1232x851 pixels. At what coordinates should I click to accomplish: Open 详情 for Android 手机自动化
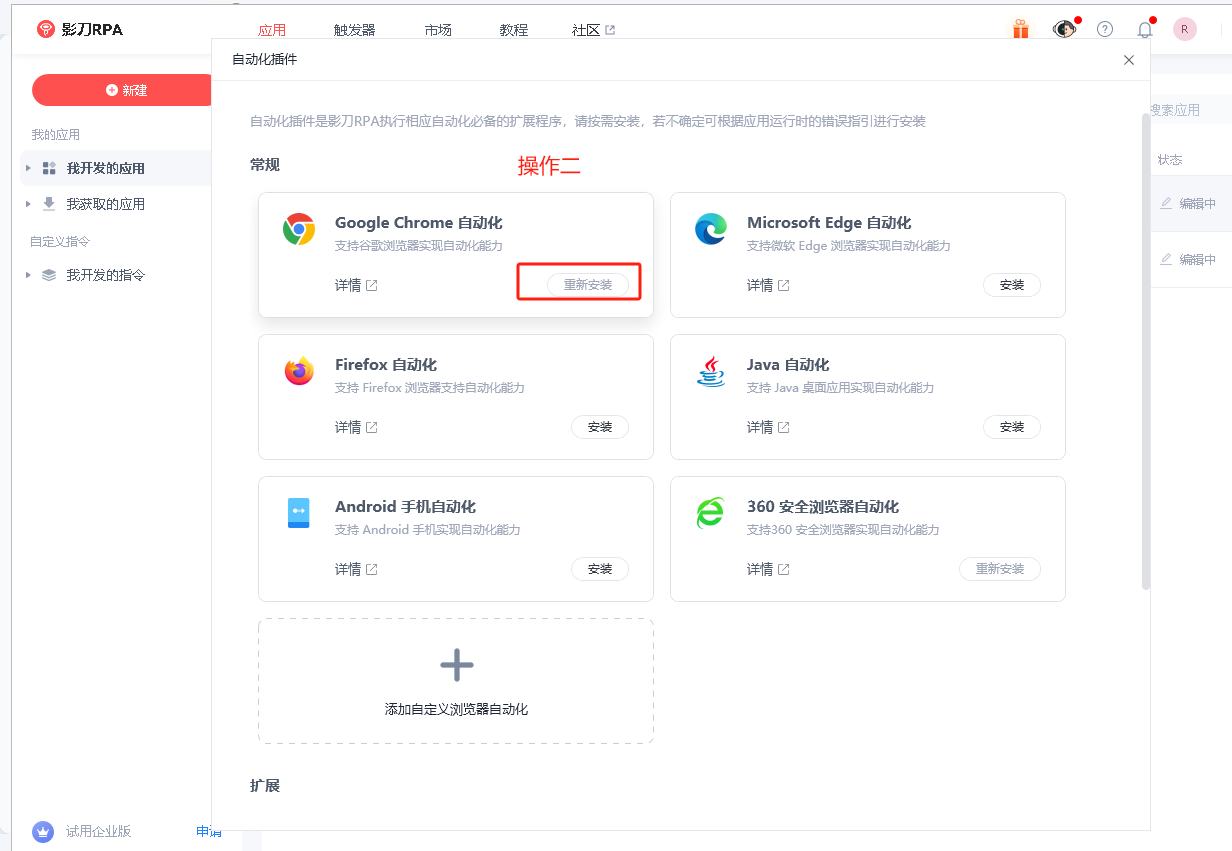pos(348,569)
